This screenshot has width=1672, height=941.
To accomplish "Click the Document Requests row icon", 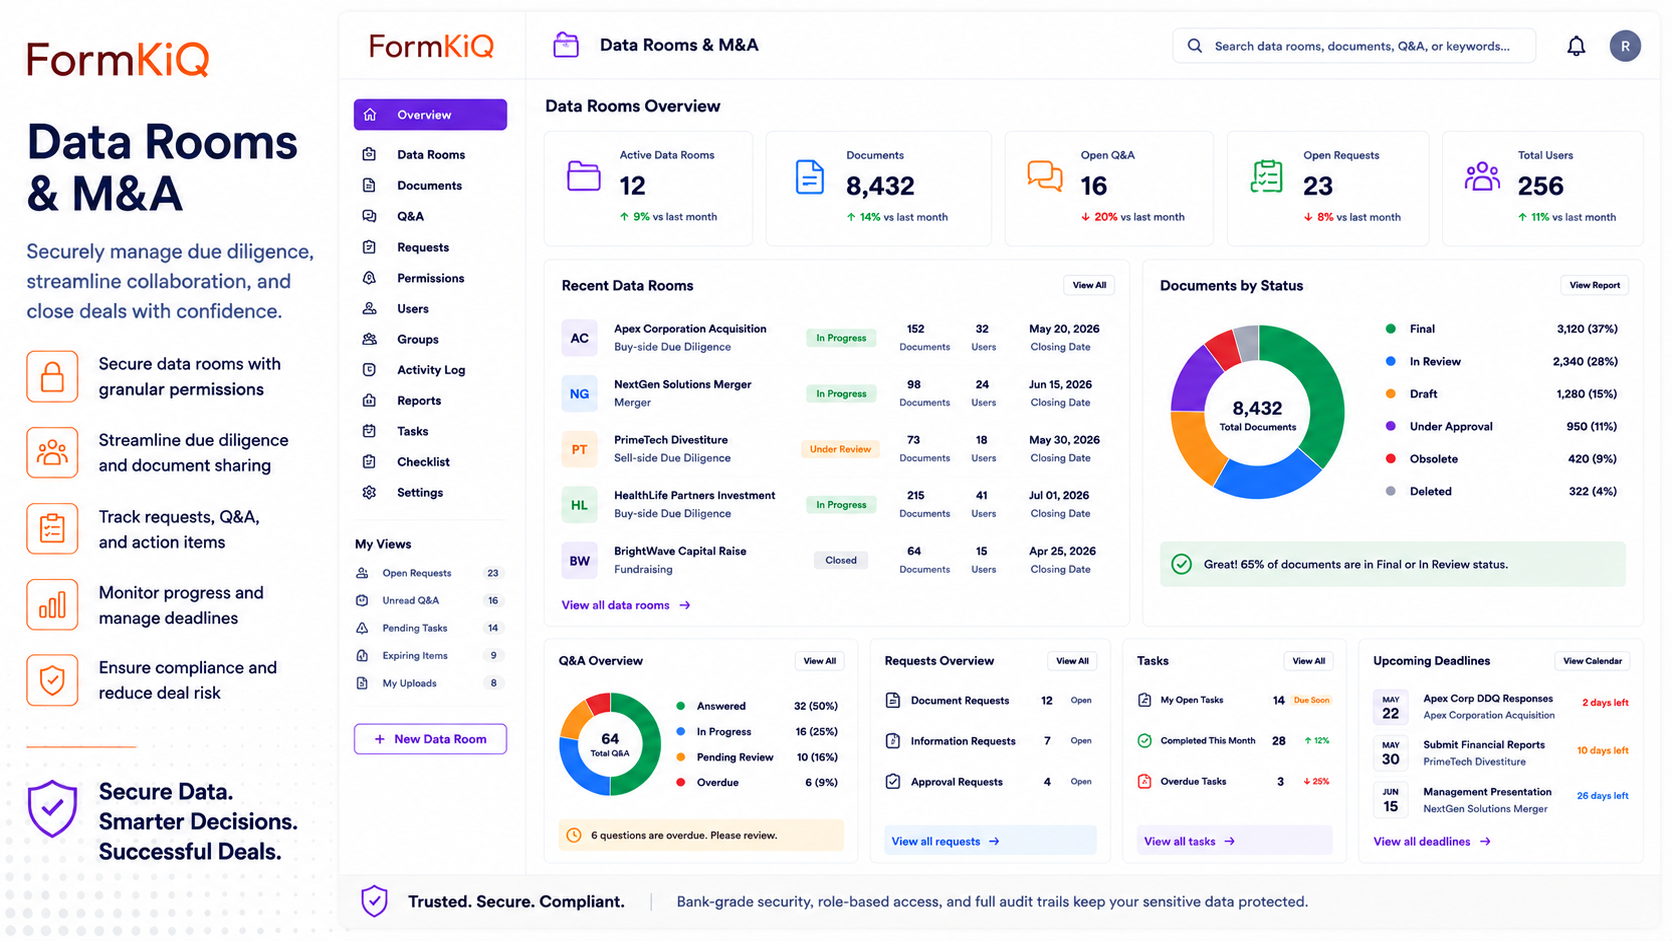I will point(893,700).
